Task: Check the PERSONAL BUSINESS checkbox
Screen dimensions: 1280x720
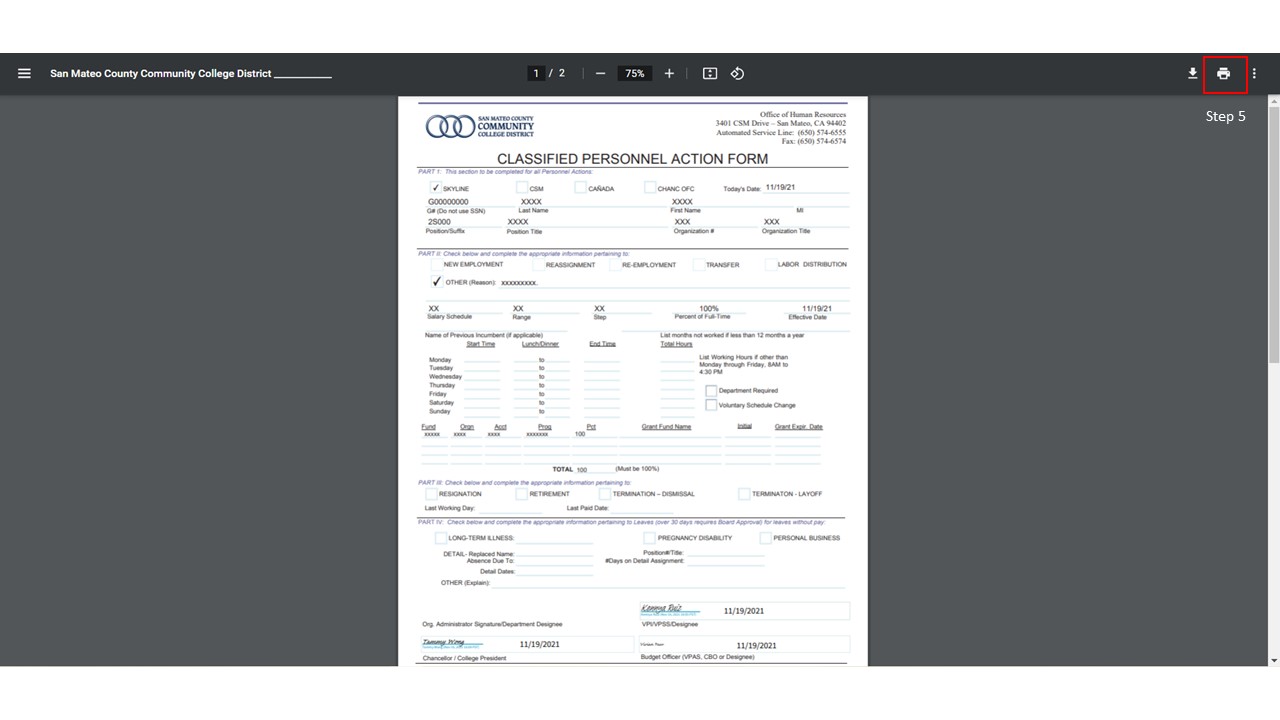Action: click(766, 538)
